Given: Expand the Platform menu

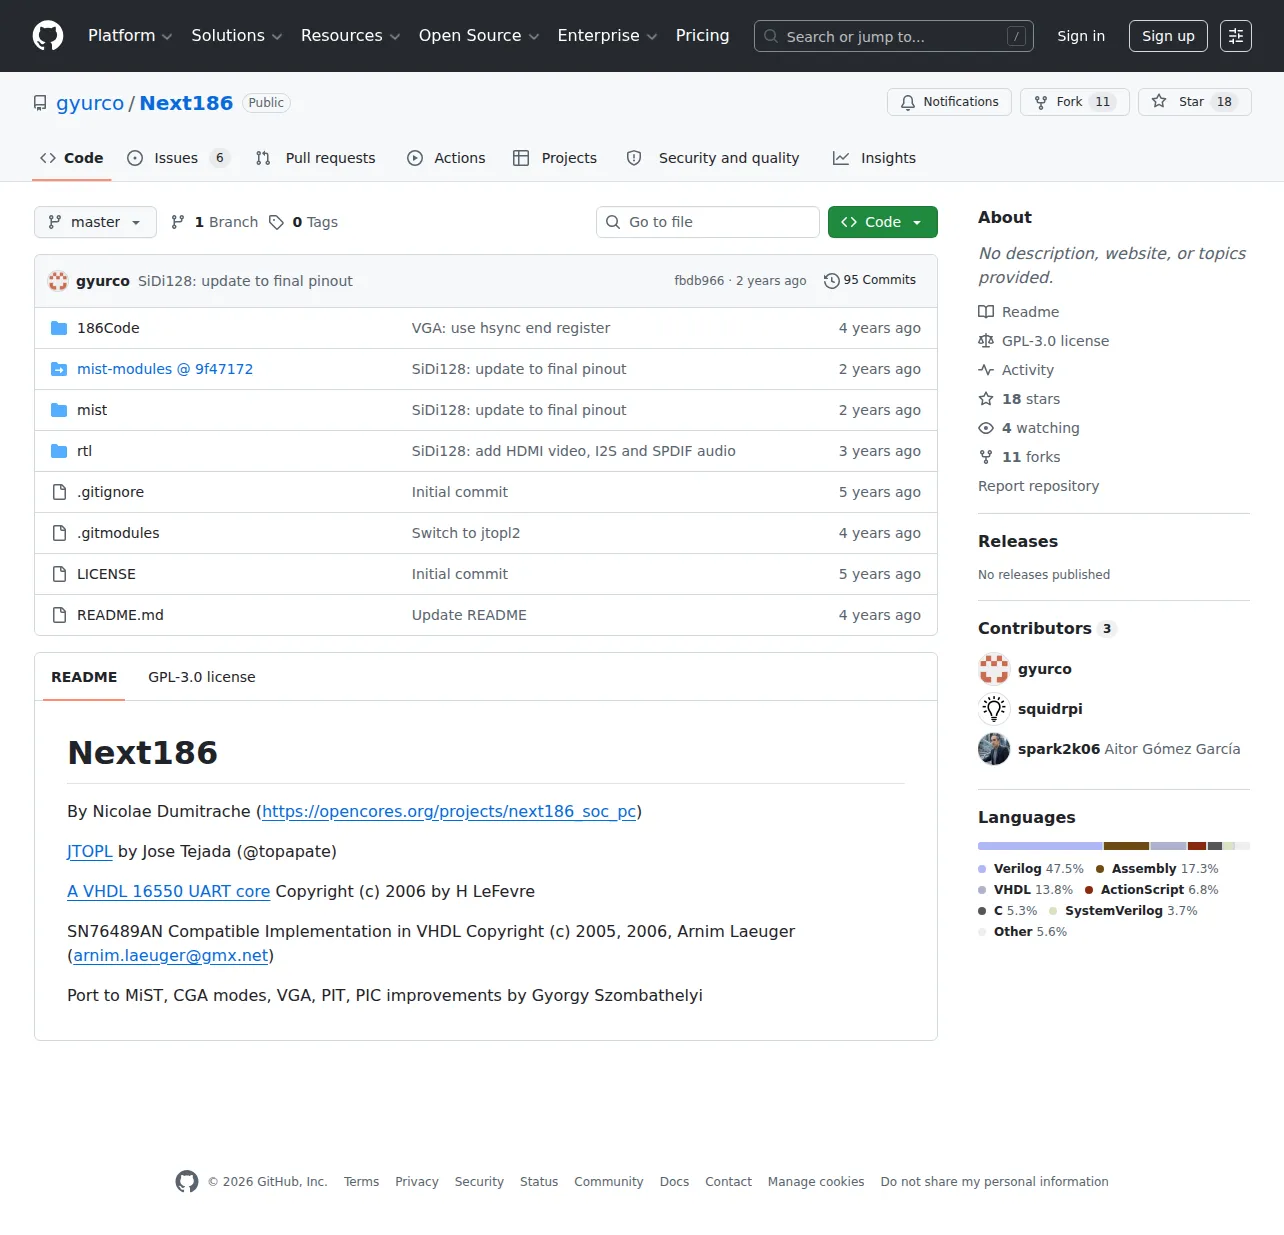Looking at the screenshot, I should 130,36.
